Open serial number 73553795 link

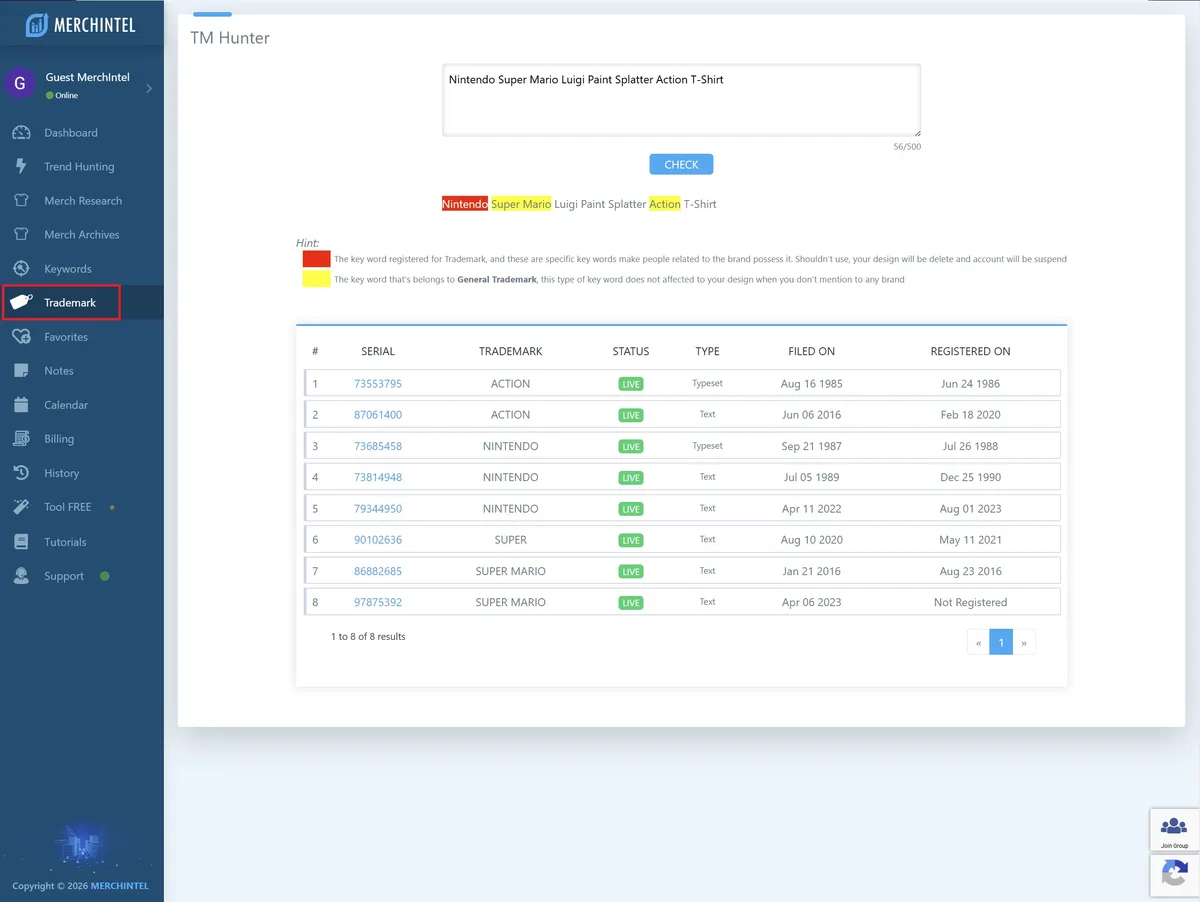(378, 384)
